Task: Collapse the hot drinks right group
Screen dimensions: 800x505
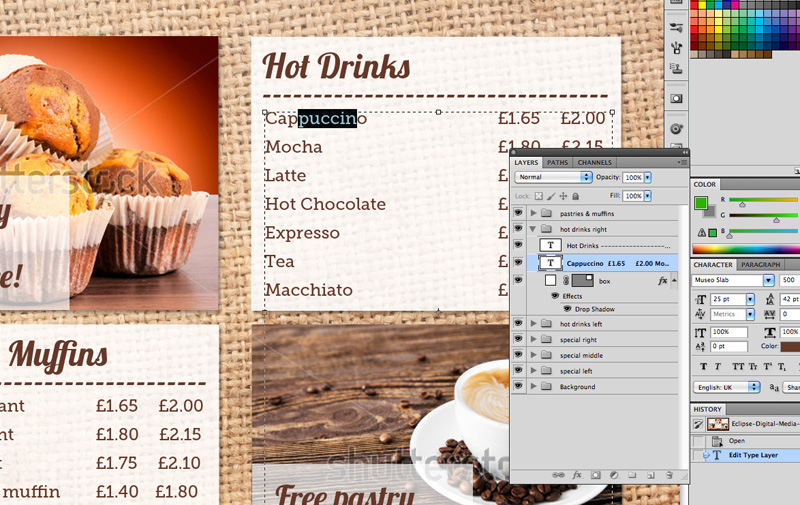Action: (x=533, y=229)
